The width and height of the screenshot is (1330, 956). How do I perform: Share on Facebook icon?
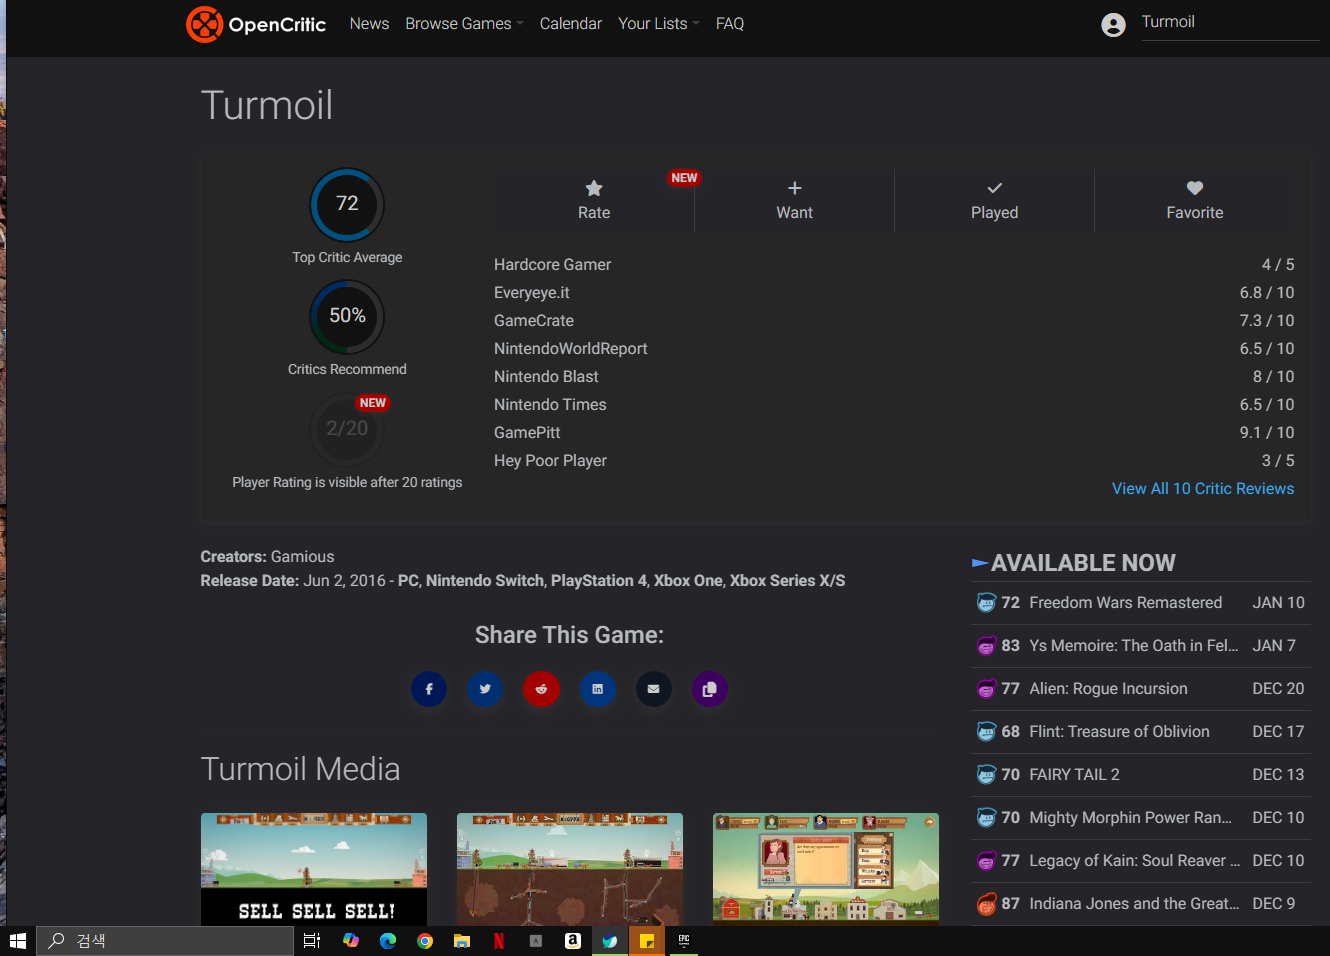(429, 689)
